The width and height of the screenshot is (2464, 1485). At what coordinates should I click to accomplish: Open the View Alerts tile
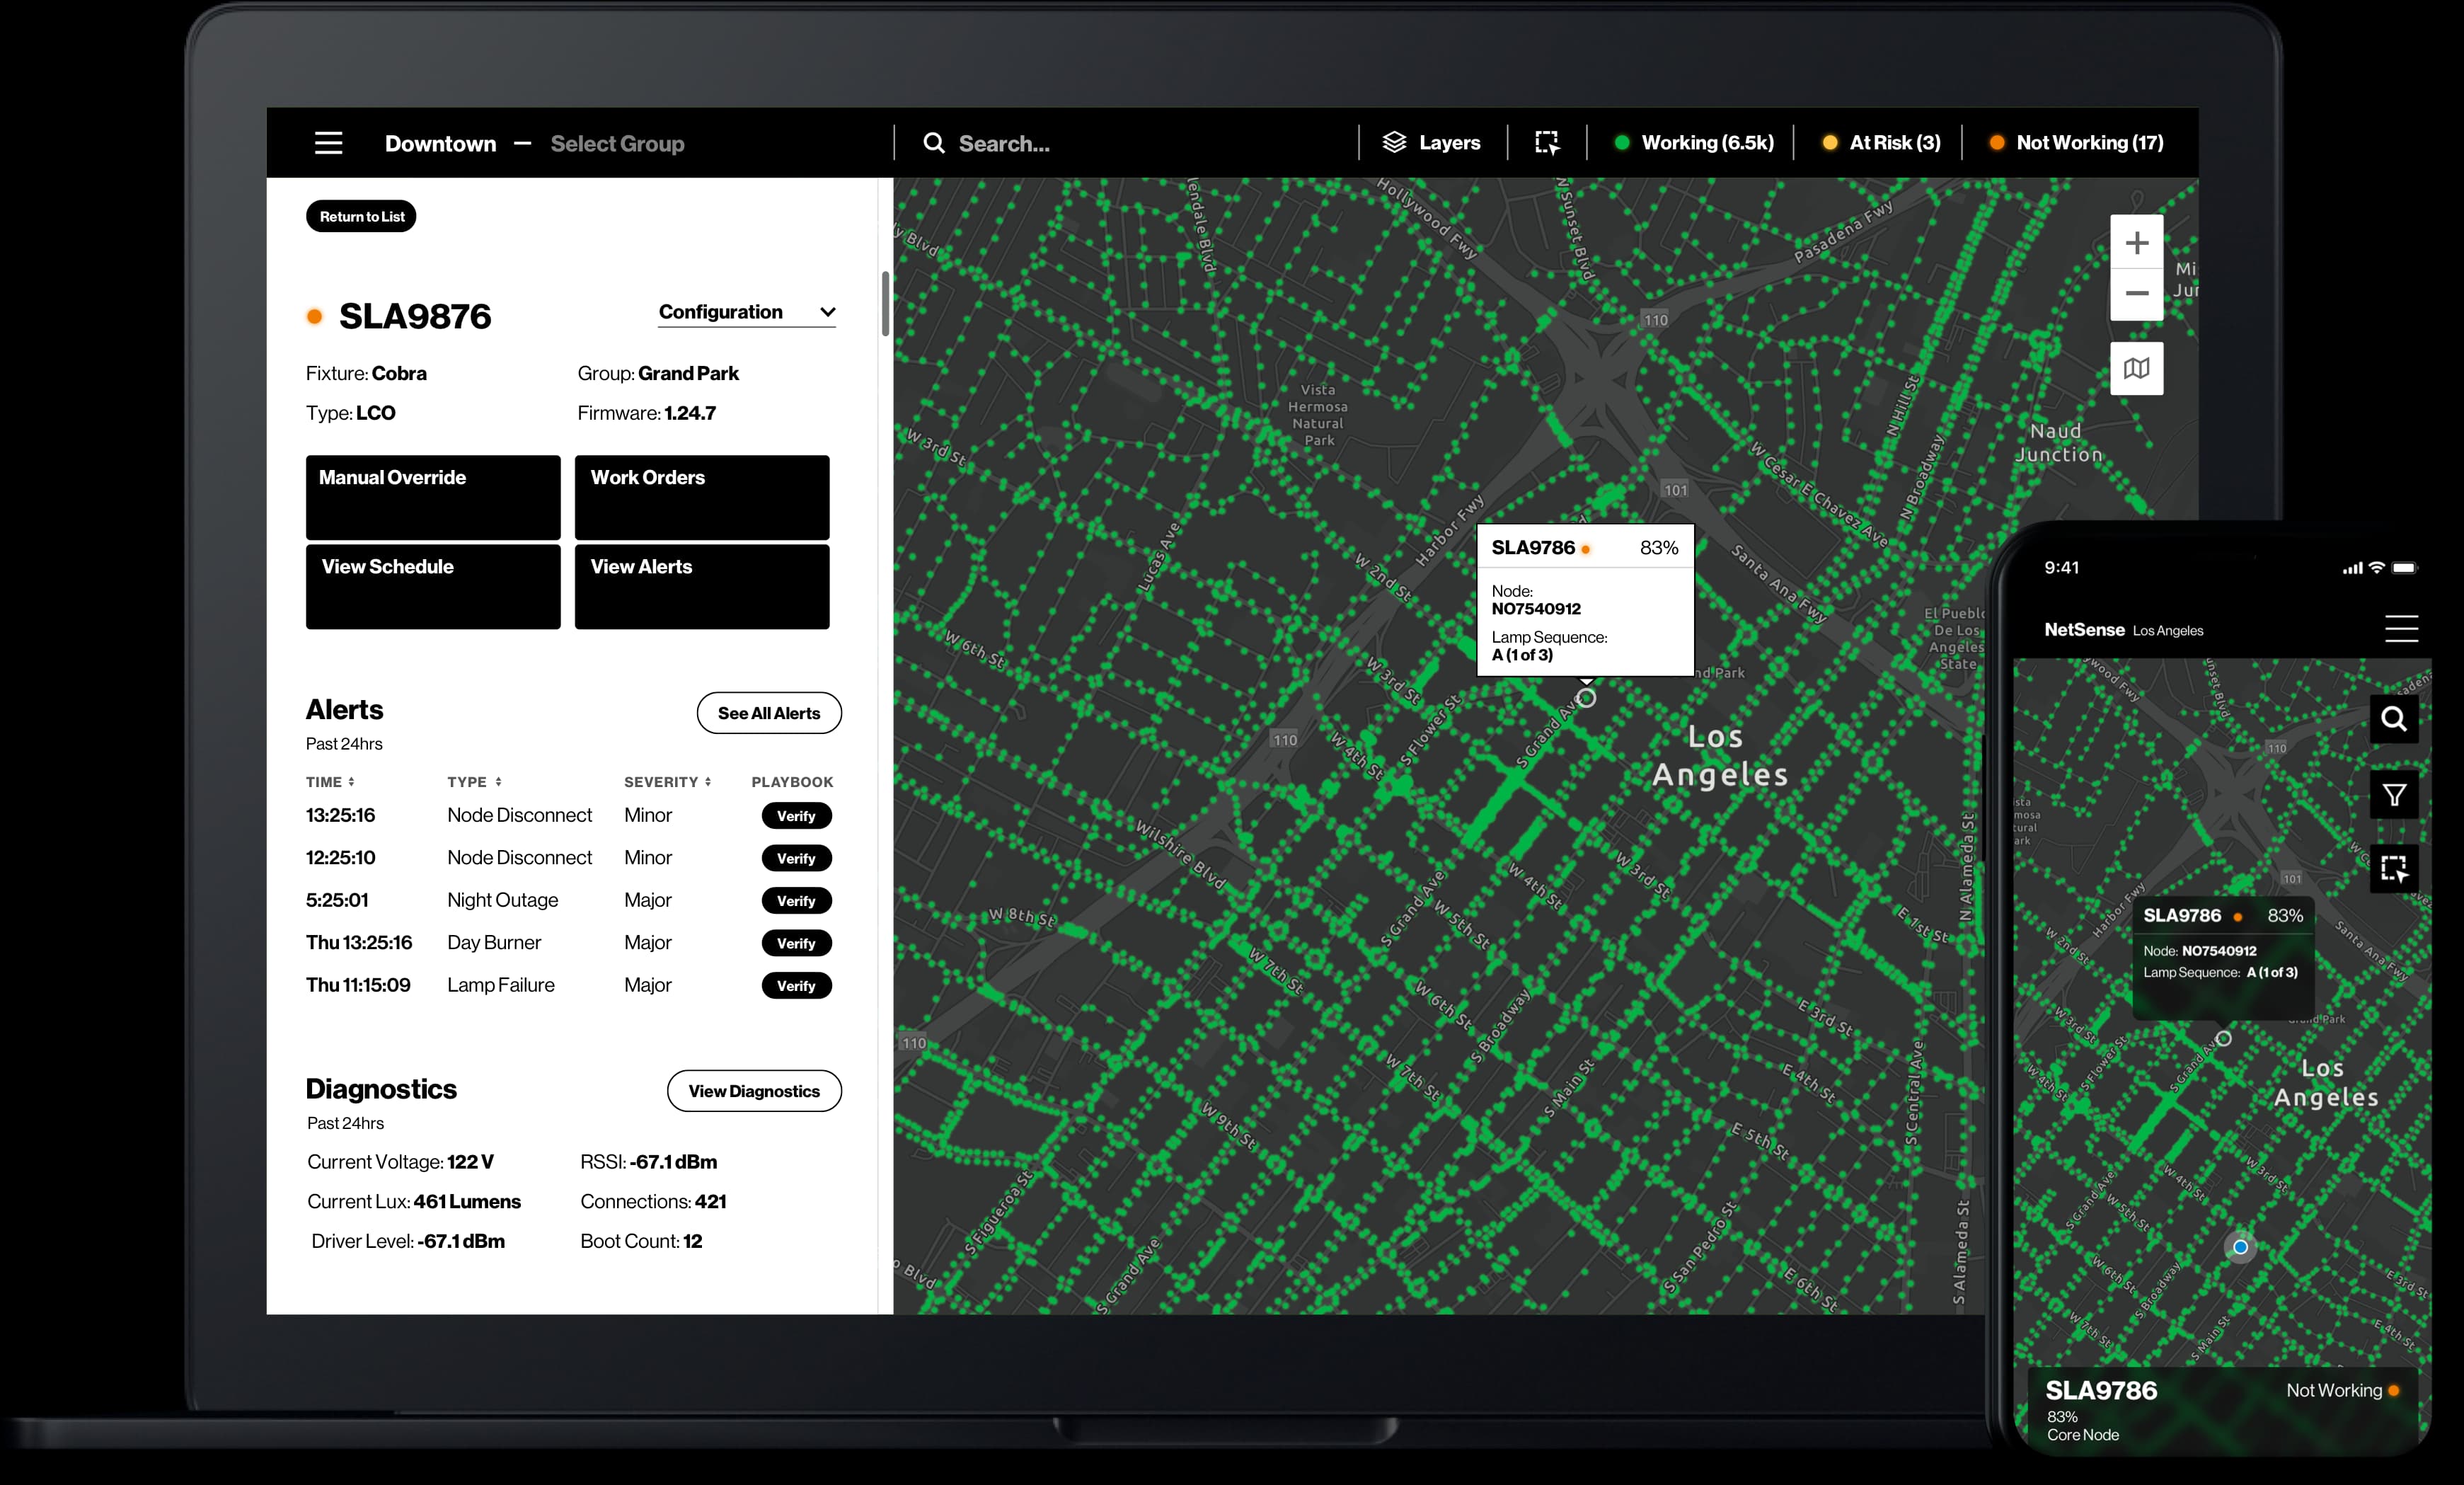[x=702, y=586]
